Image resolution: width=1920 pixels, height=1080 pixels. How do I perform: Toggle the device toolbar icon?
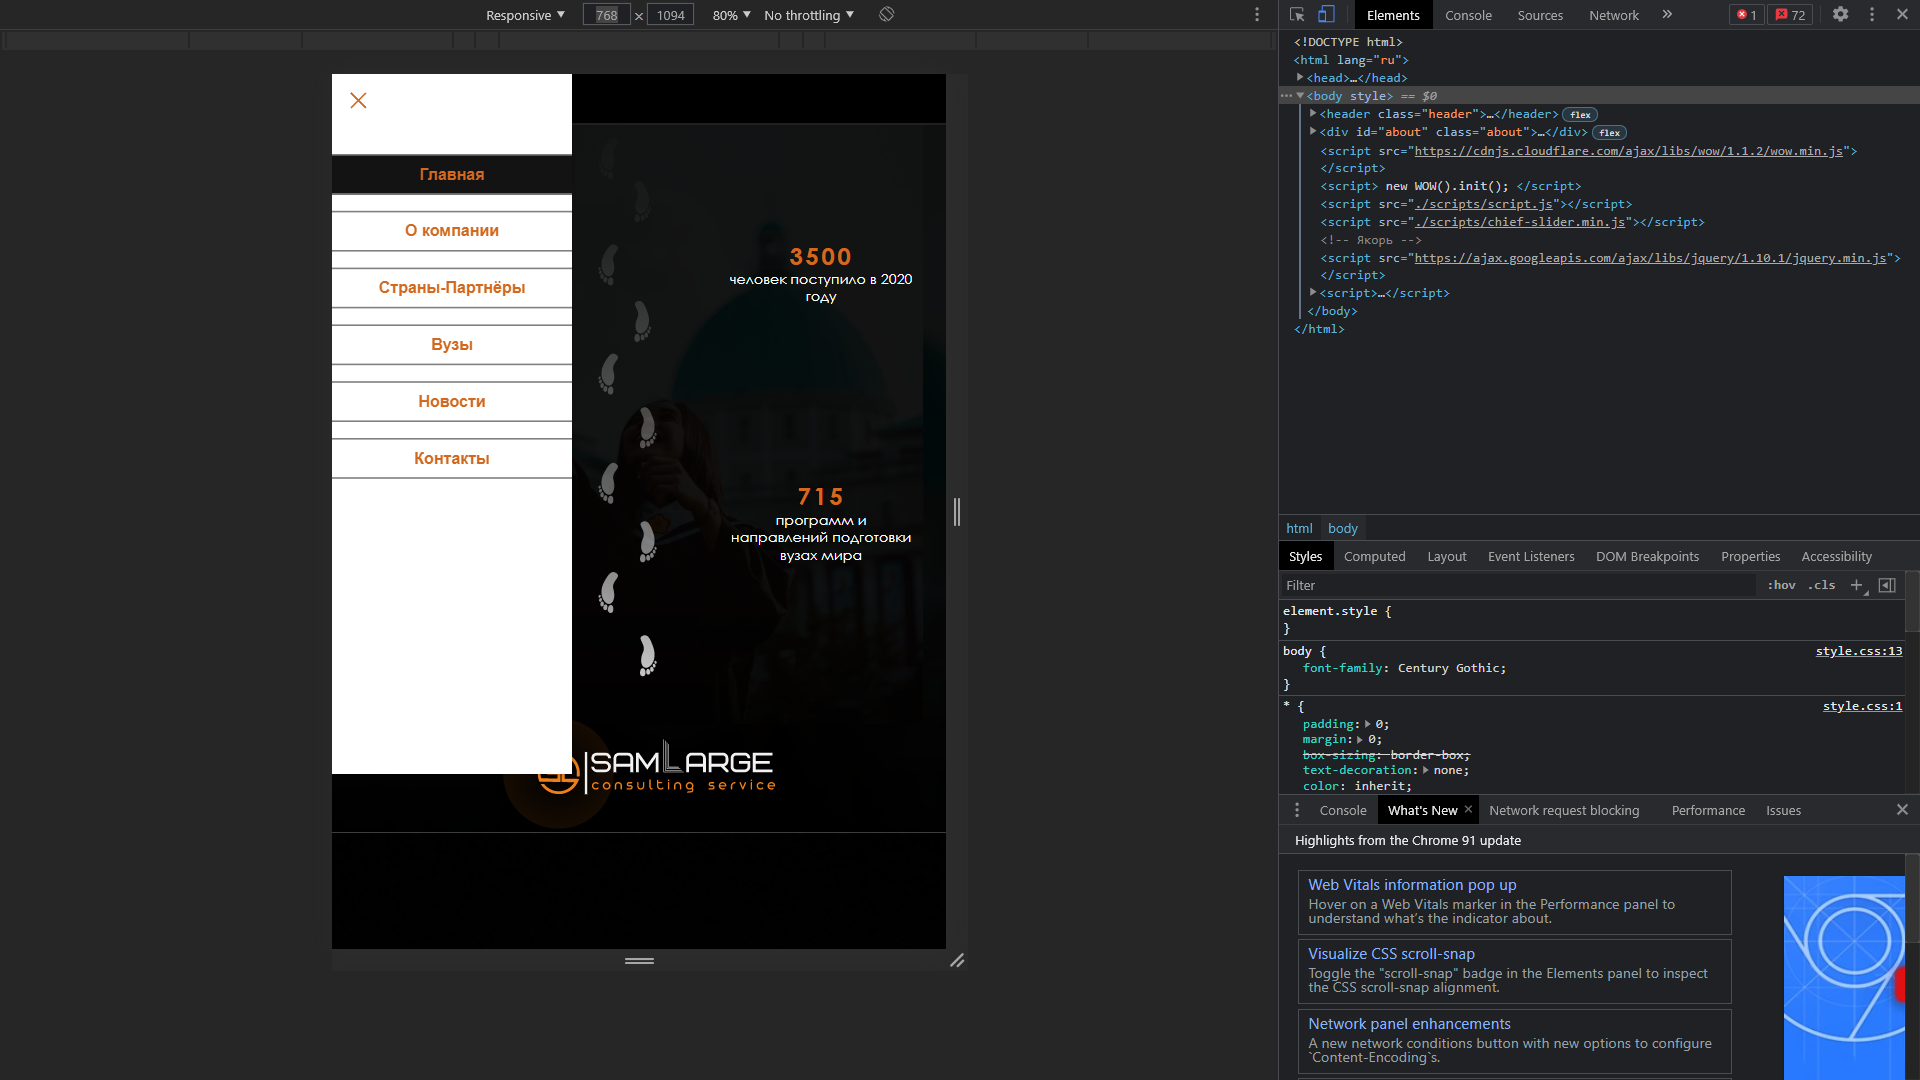point(1326,15)
